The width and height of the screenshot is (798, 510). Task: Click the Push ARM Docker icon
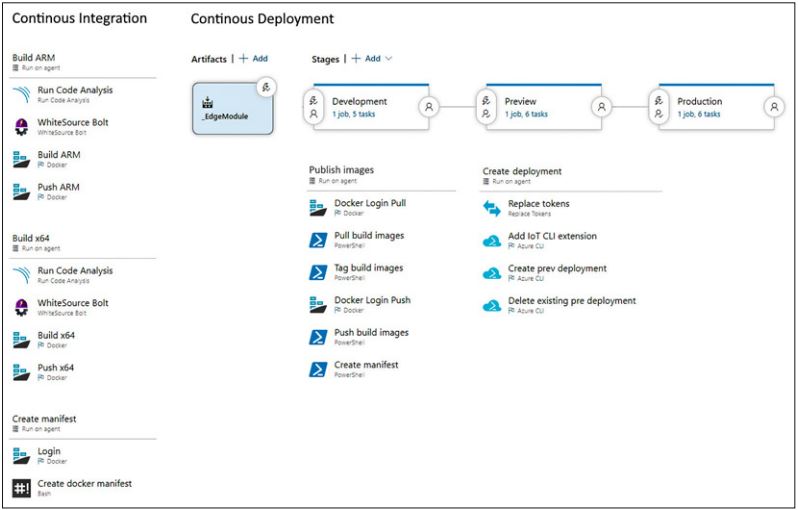pos(22,191)
